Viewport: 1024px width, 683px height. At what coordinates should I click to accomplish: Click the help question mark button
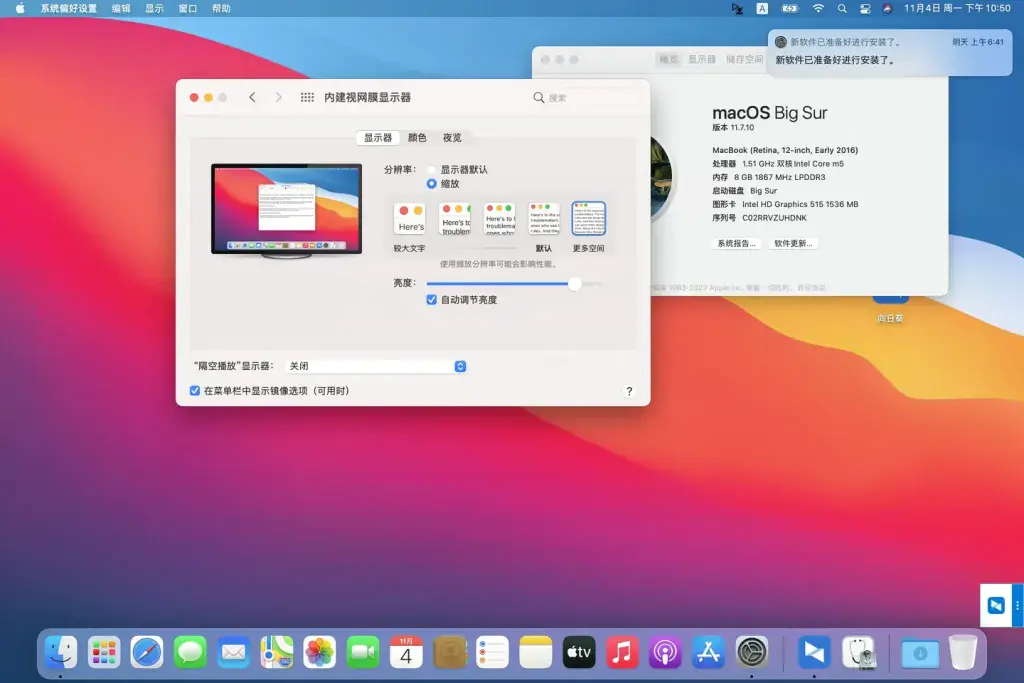(x=629, y=391)
